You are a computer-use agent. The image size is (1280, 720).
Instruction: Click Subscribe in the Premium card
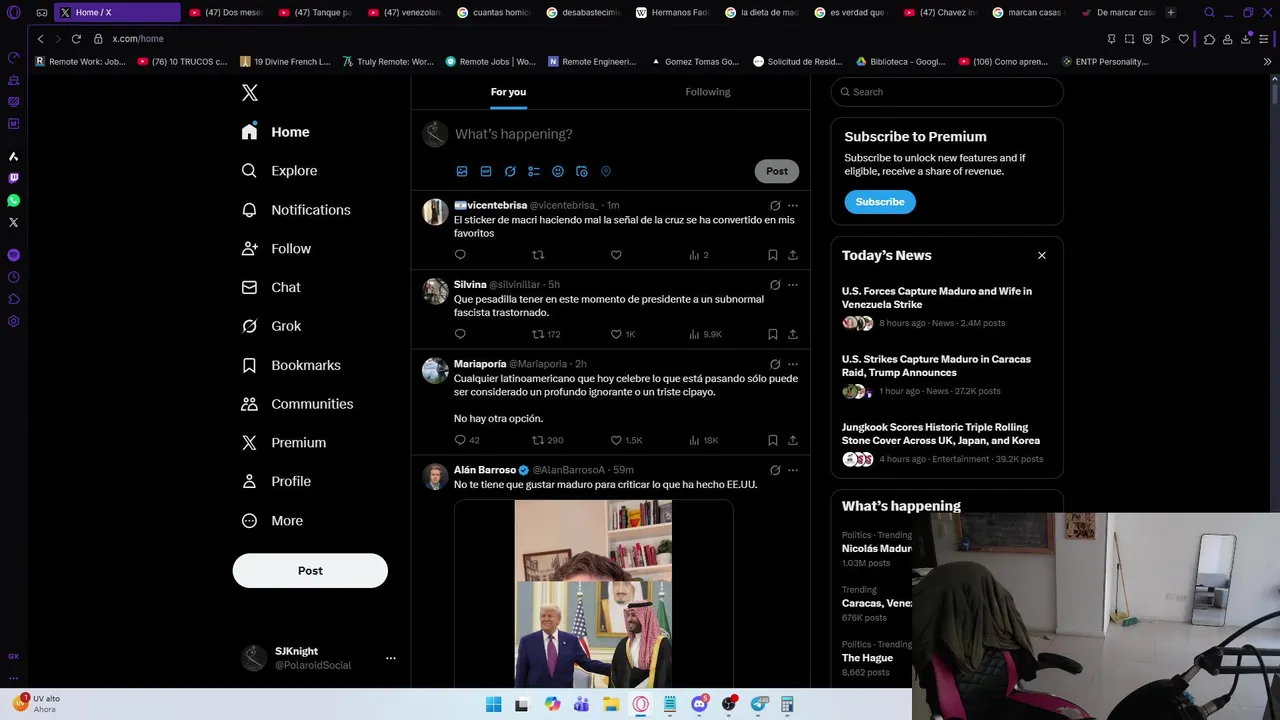[880, 202]
